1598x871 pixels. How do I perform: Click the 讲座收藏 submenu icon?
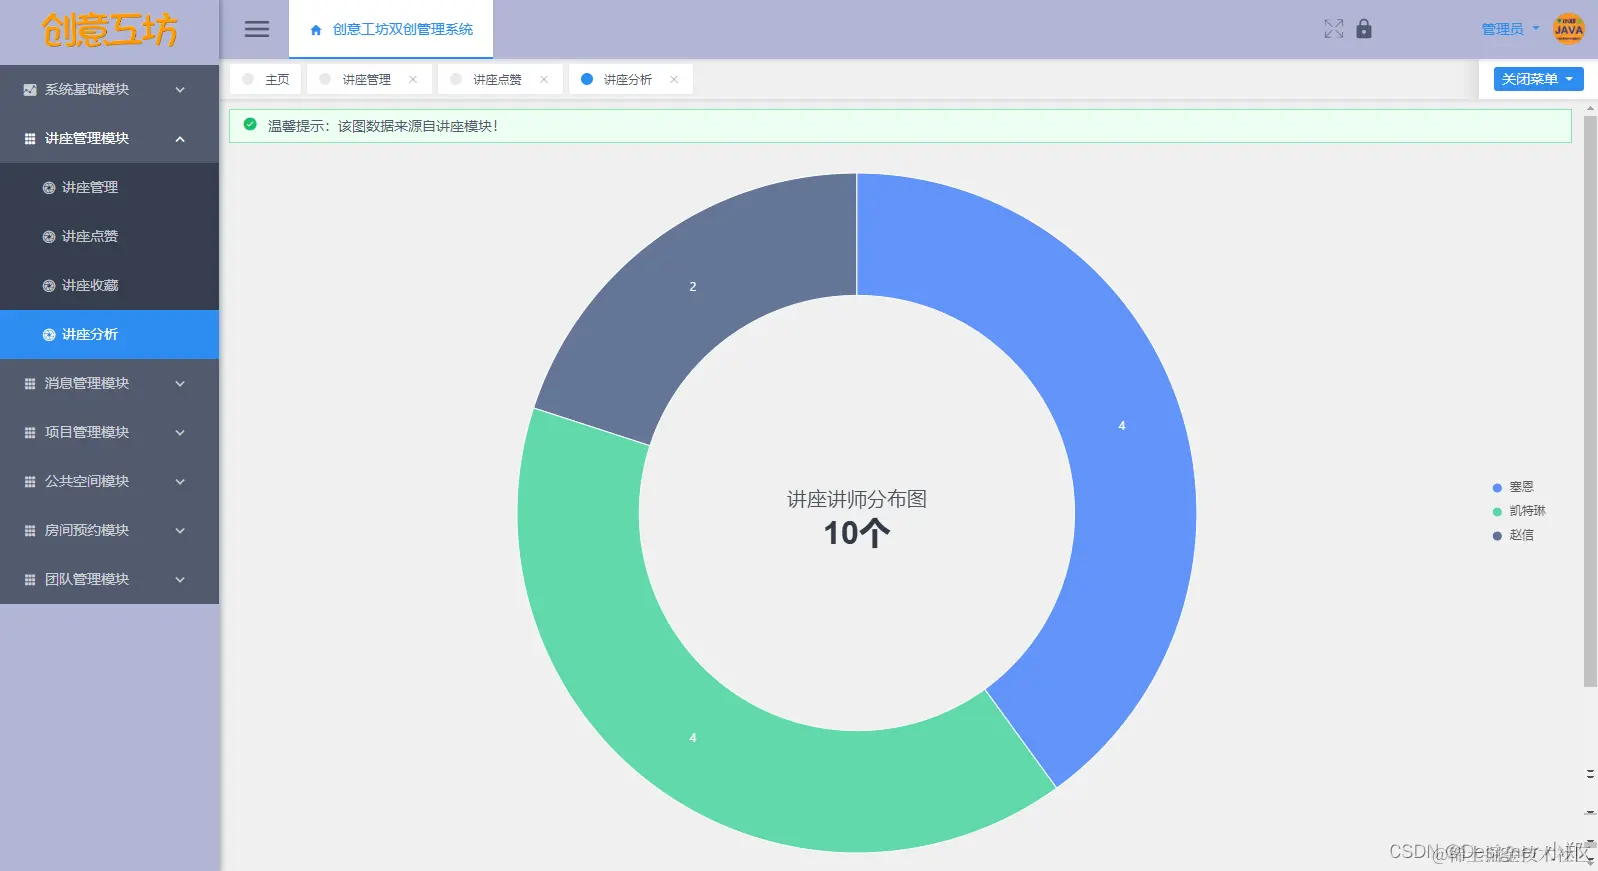click(48, 286)
